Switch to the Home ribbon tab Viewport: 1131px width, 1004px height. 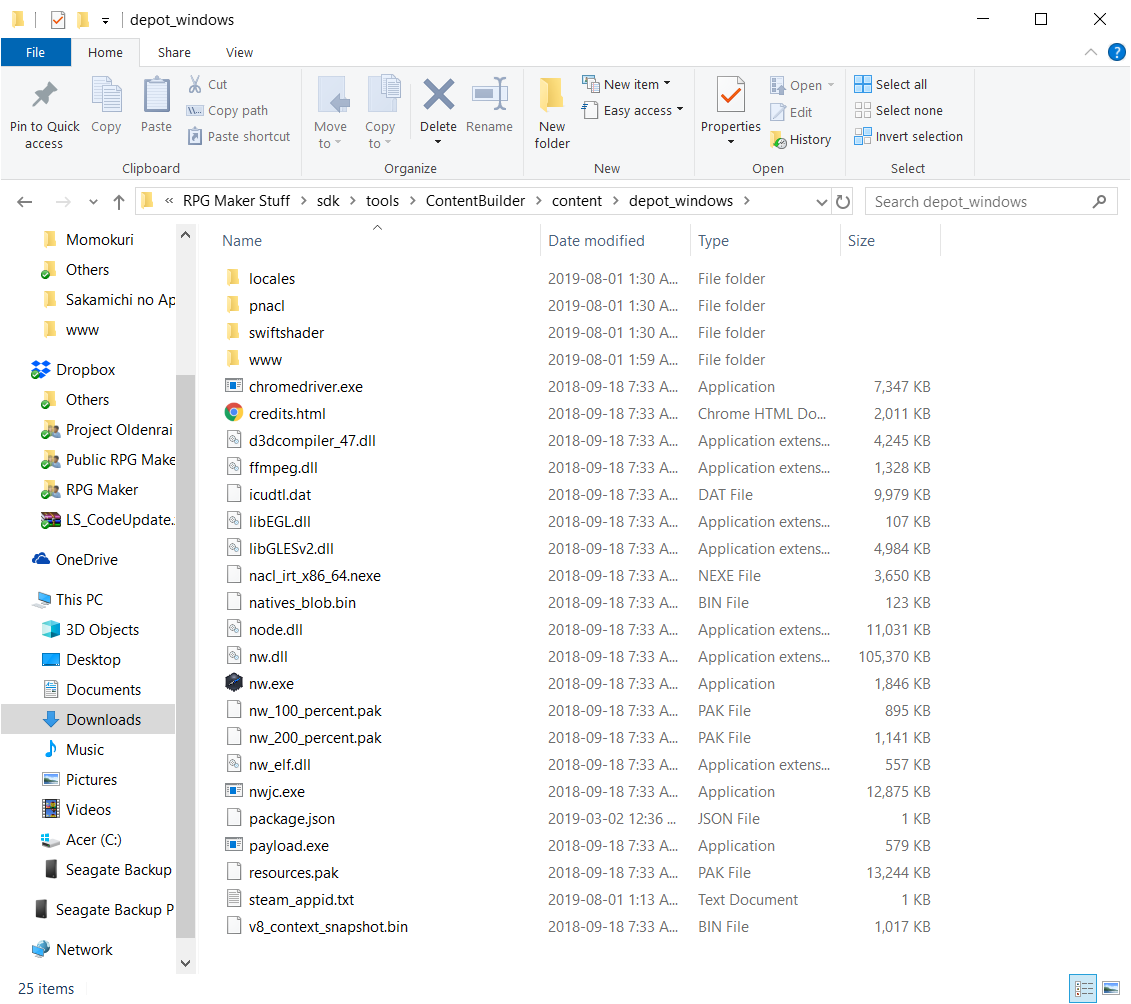(105, 52)
